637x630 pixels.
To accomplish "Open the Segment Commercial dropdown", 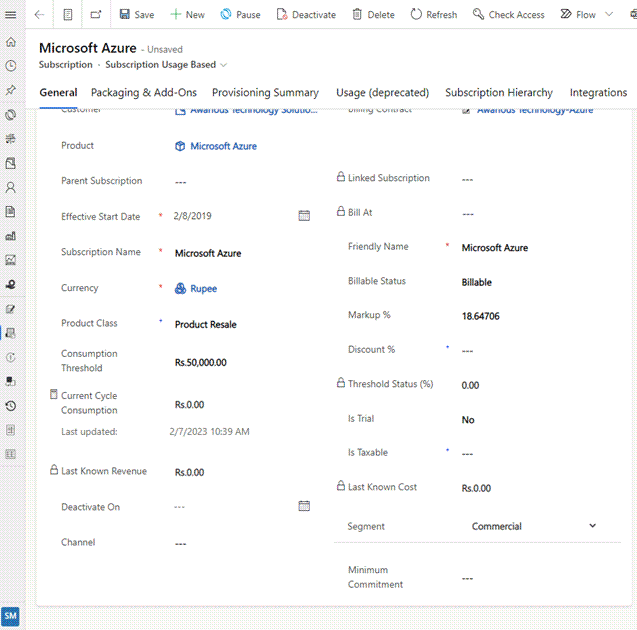I will click(534, 526).
